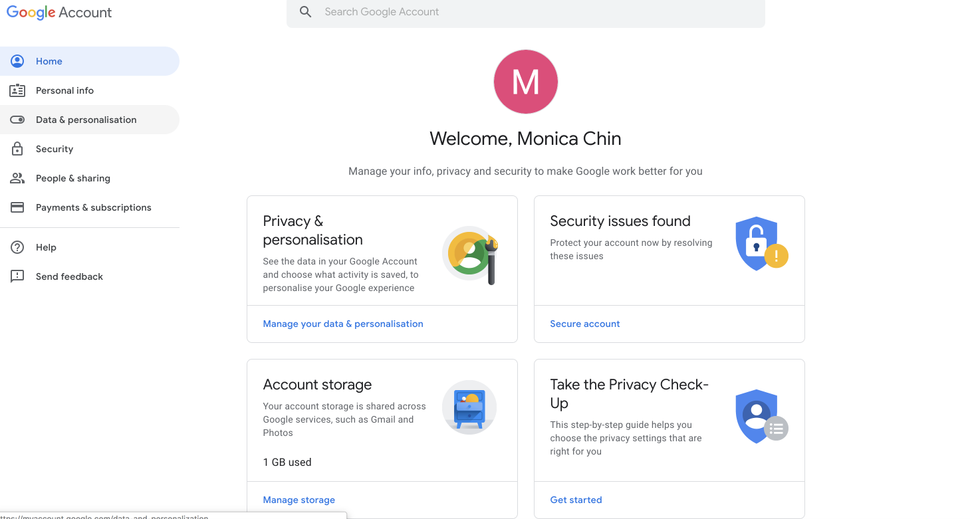Click the Manage storage link
970x519 pixels.
coord(299,500)
